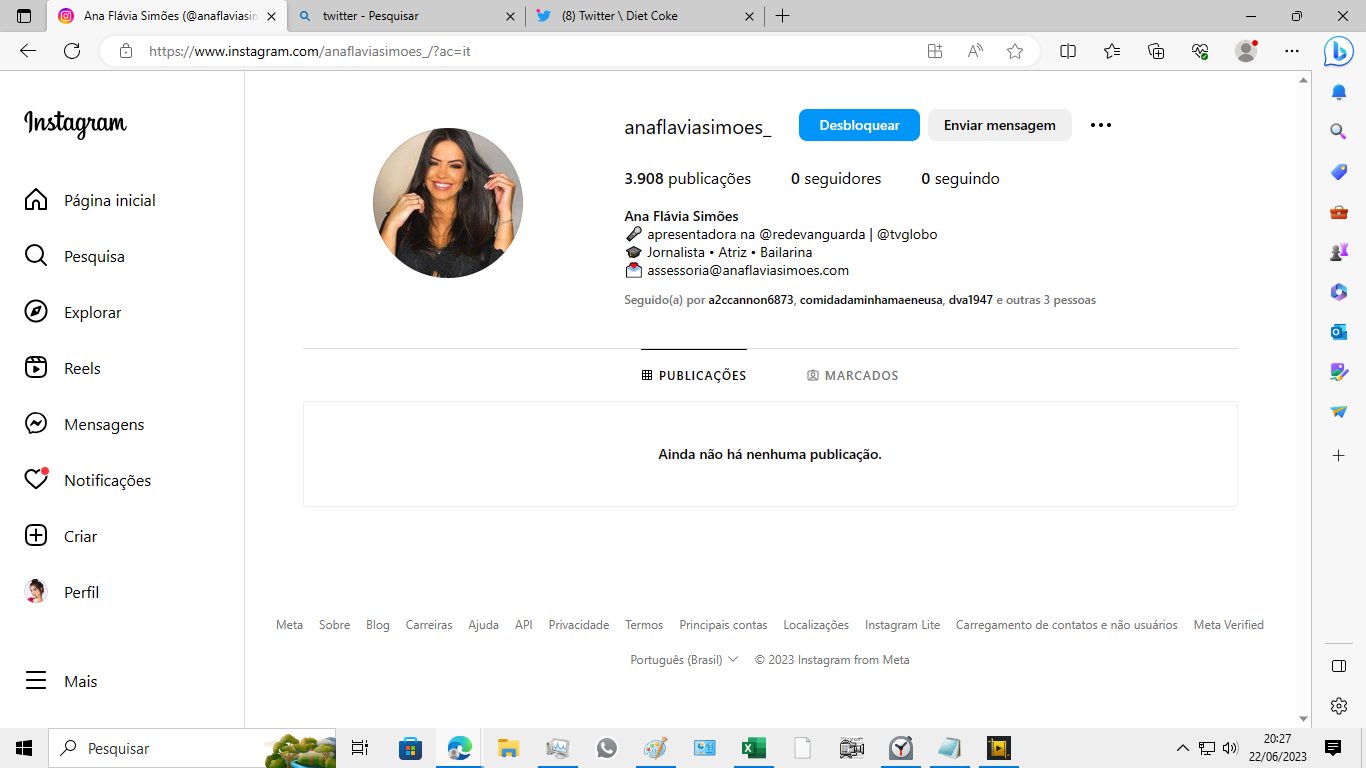Screen dimensions: 1366x768
Task: Open the Collections toolbar icon
Action: 1156,51
